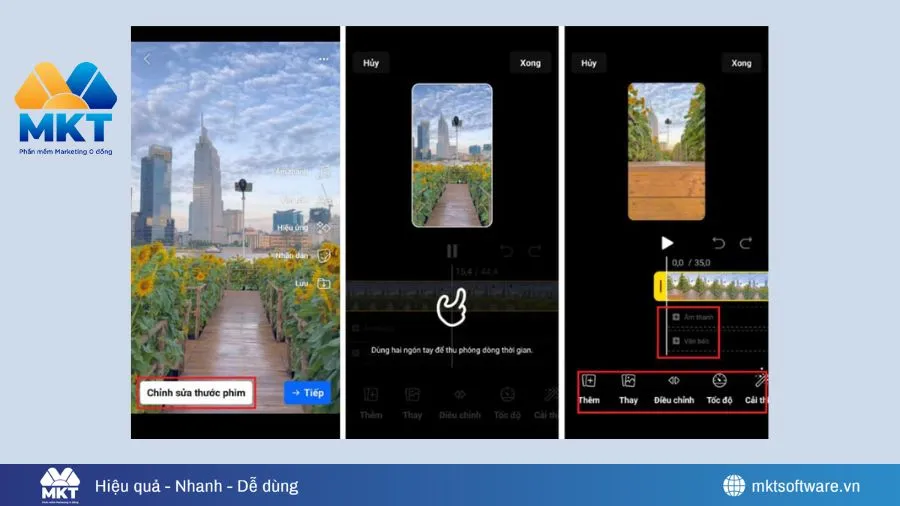Tap the Thay replace-clip tool
Viewport: 900px width, 506px height.
pyautogui.click(x=629, y=389)
